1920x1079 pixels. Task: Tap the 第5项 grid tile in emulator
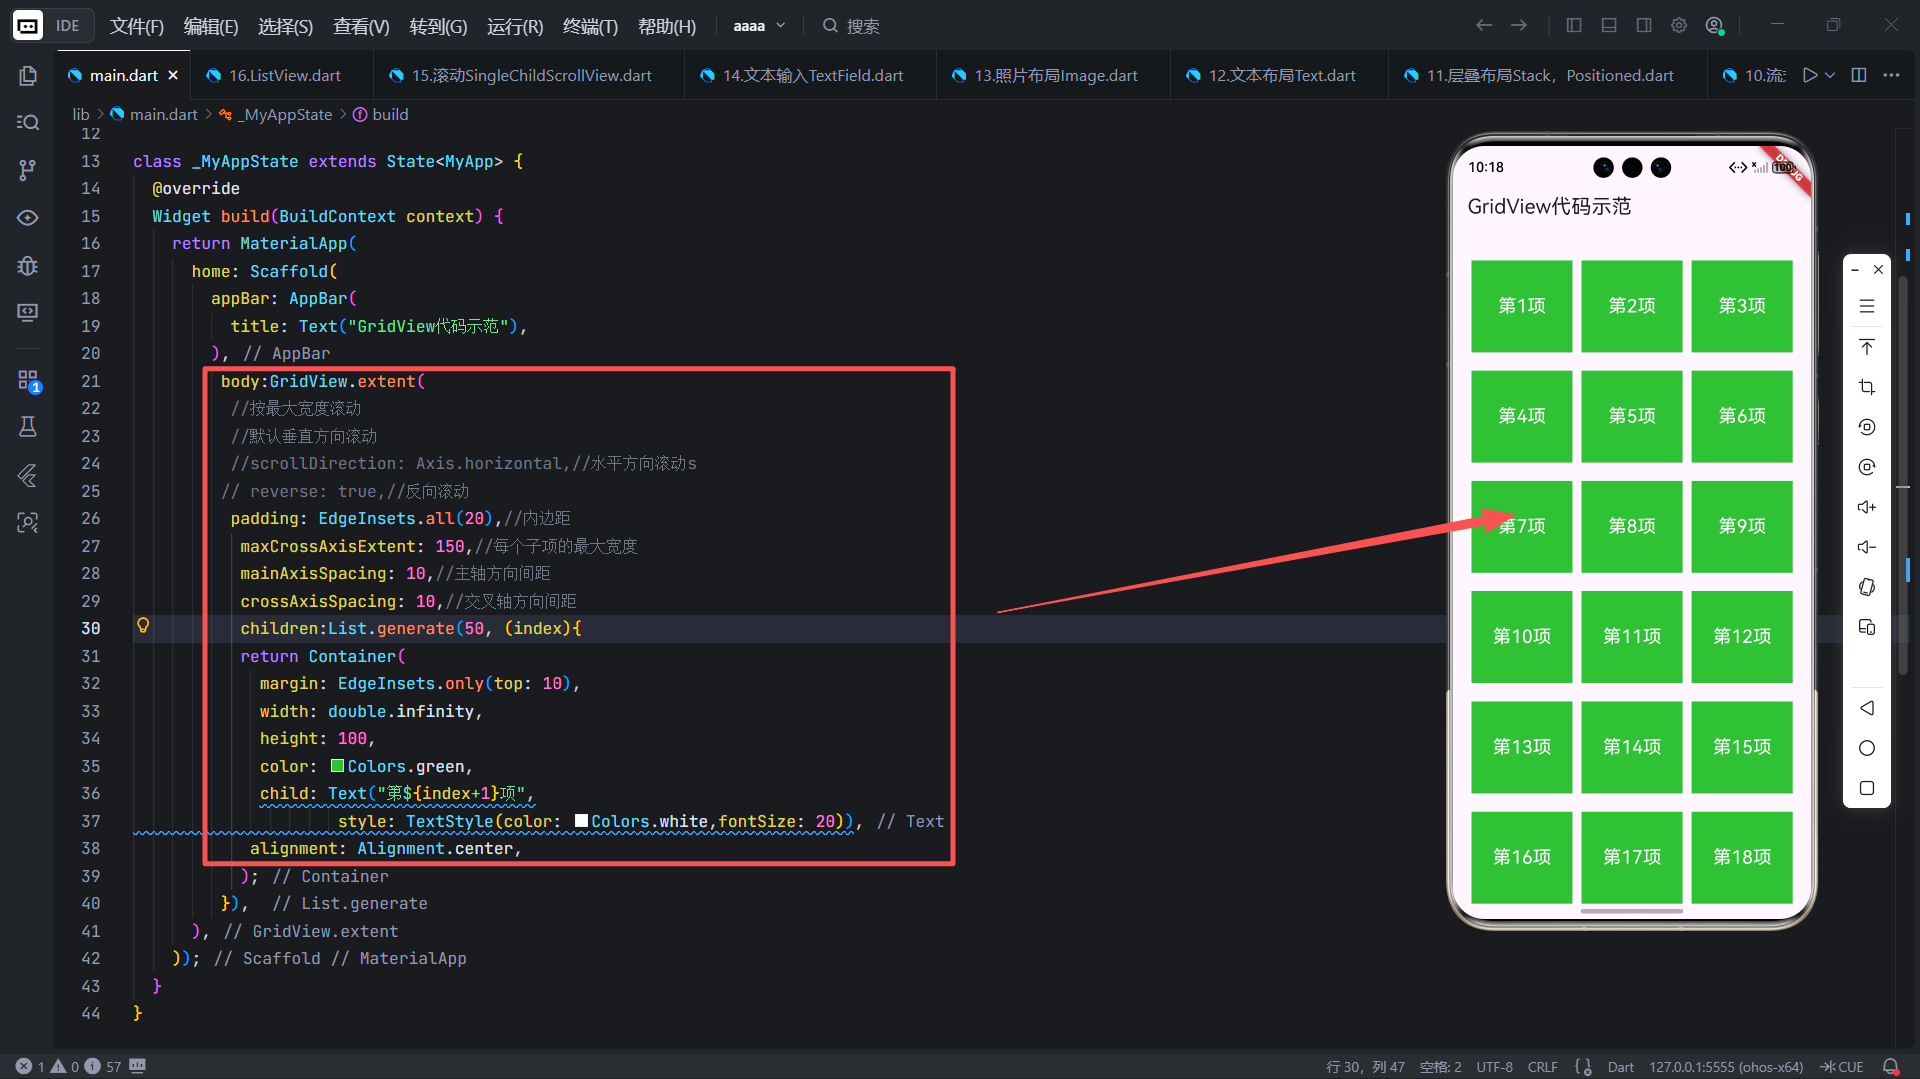coord(1631,416)
